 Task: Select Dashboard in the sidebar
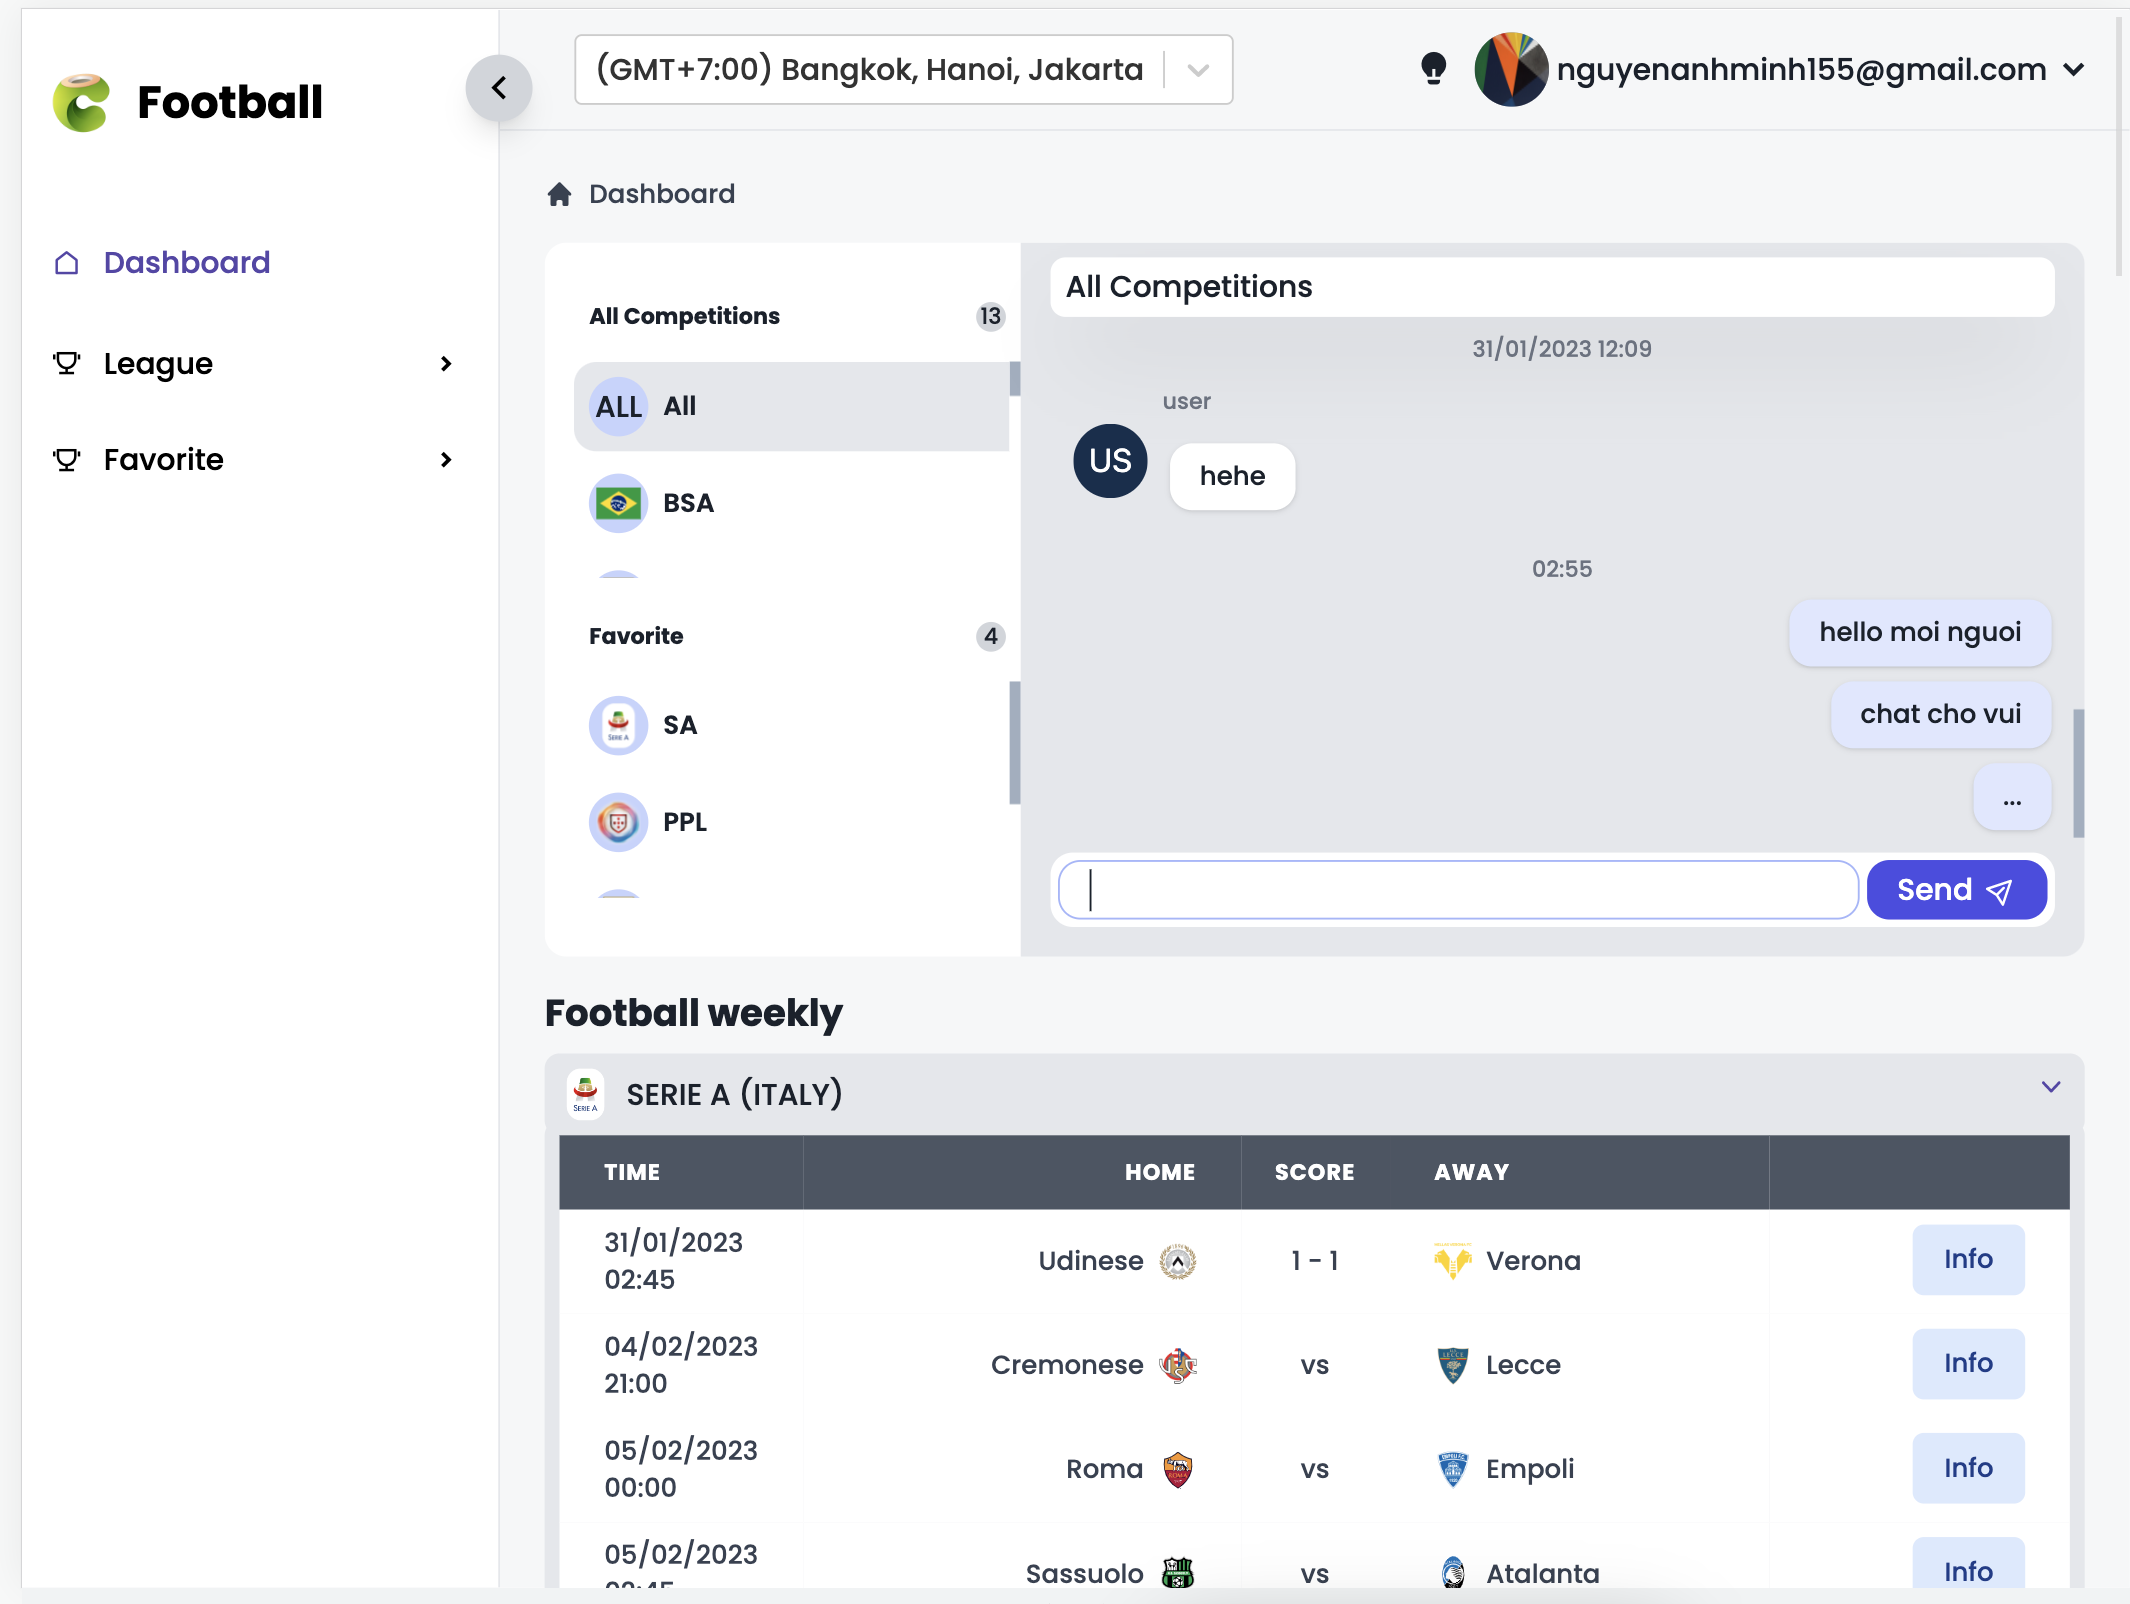point(186,262)
